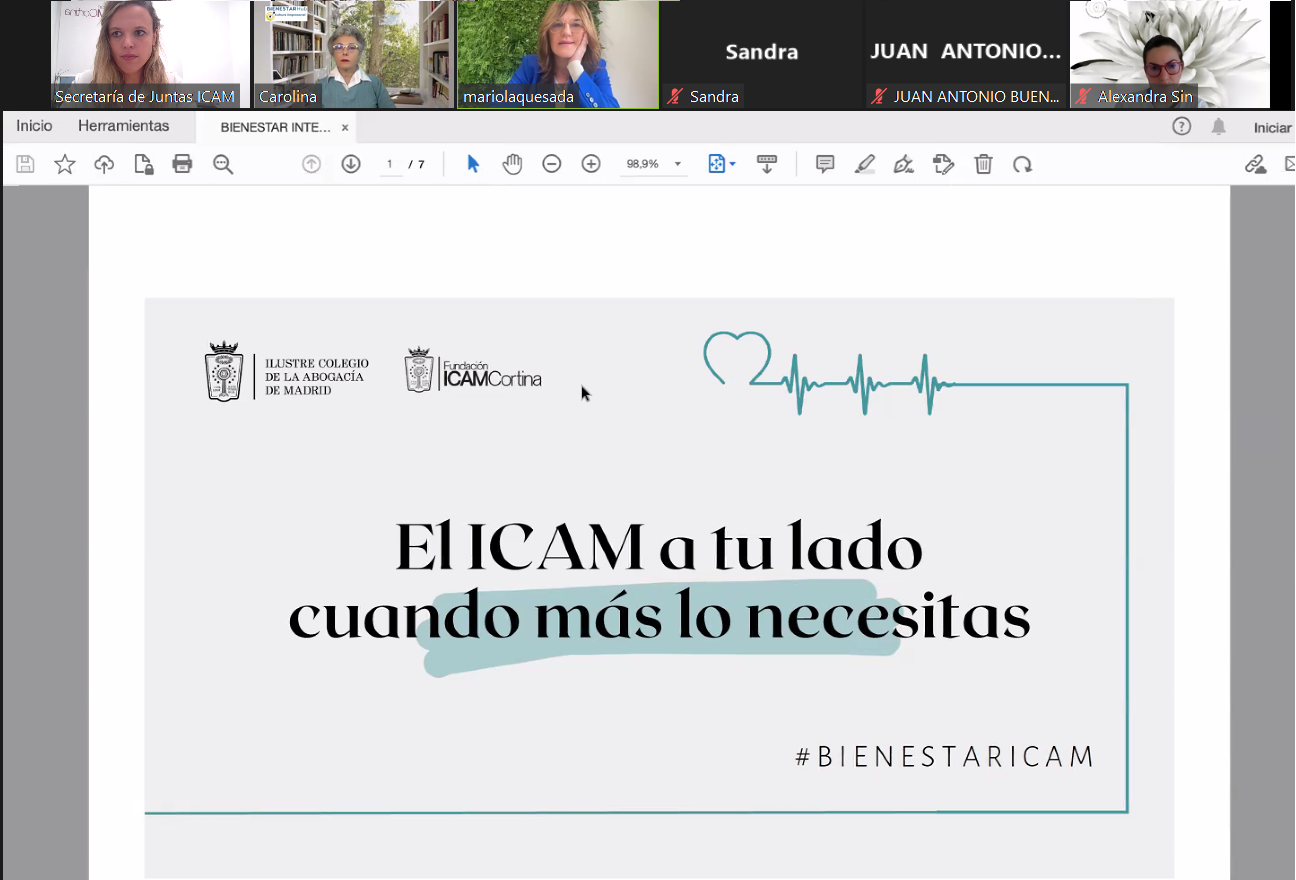1296x880 pixels.
Task: Open the Inicio tab
Action: pyautogui.click(x=34, y=126)
